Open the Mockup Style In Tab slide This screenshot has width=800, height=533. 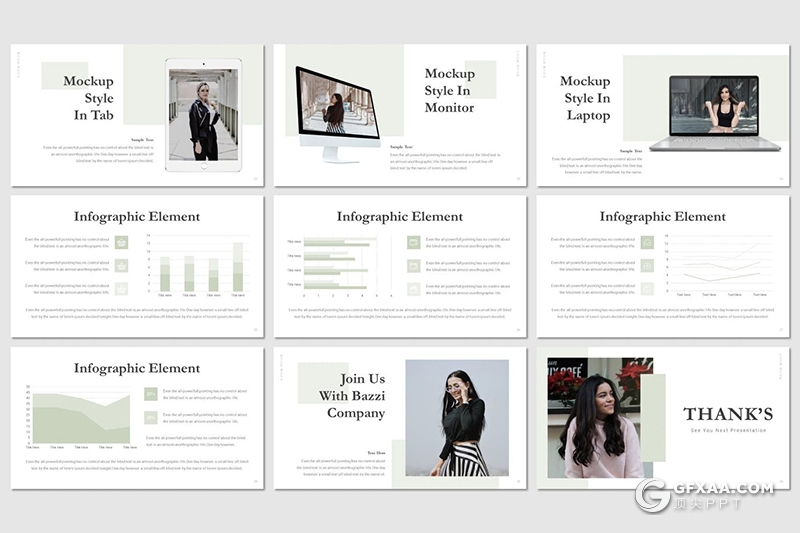click(137, 115)
